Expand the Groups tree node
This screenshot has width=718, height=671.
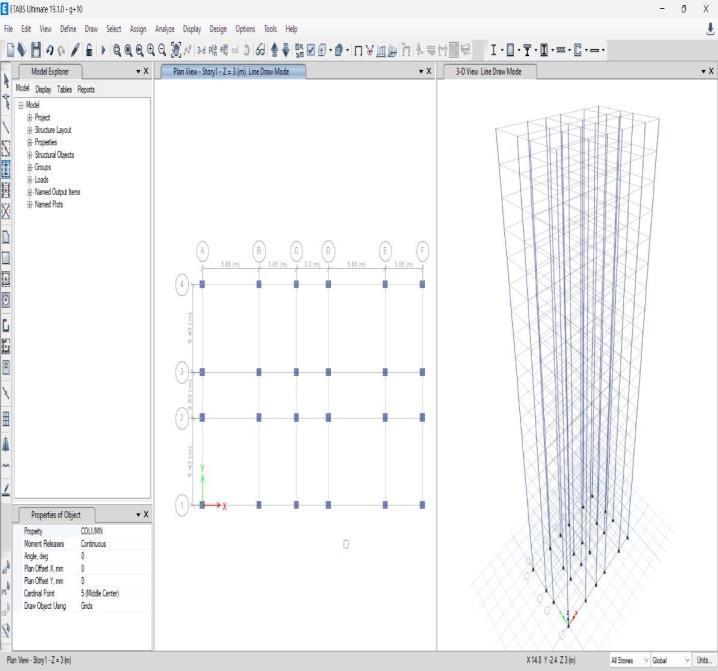[x=30, y=167]
